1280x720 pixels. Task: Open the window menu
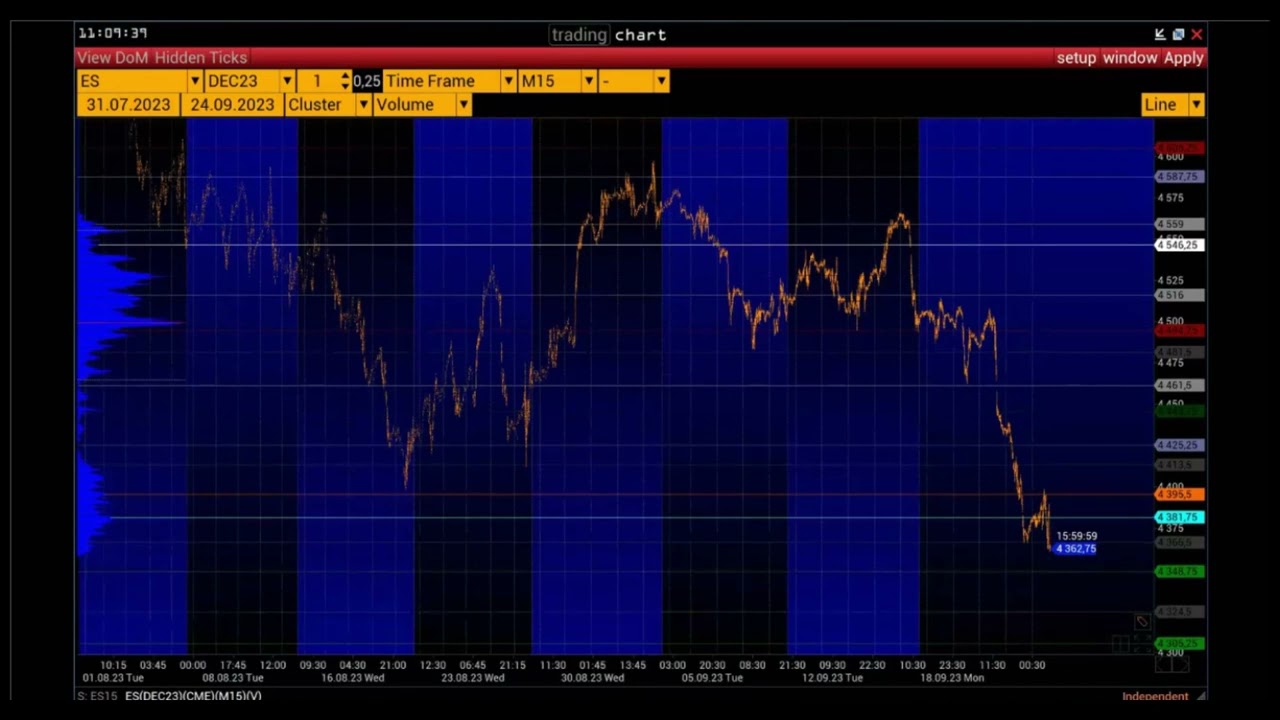1130,58
